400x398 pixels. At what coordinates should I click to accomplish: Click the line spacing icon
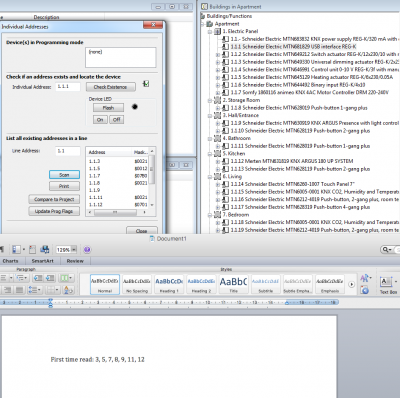tap(34, 290)
